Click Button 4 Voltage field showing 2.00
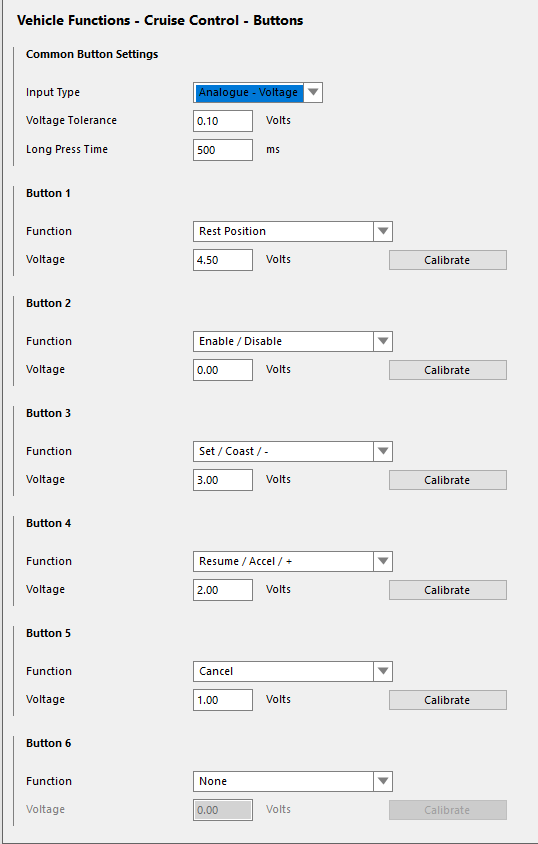Screen dimensions: 538x844 coord(223,590)
